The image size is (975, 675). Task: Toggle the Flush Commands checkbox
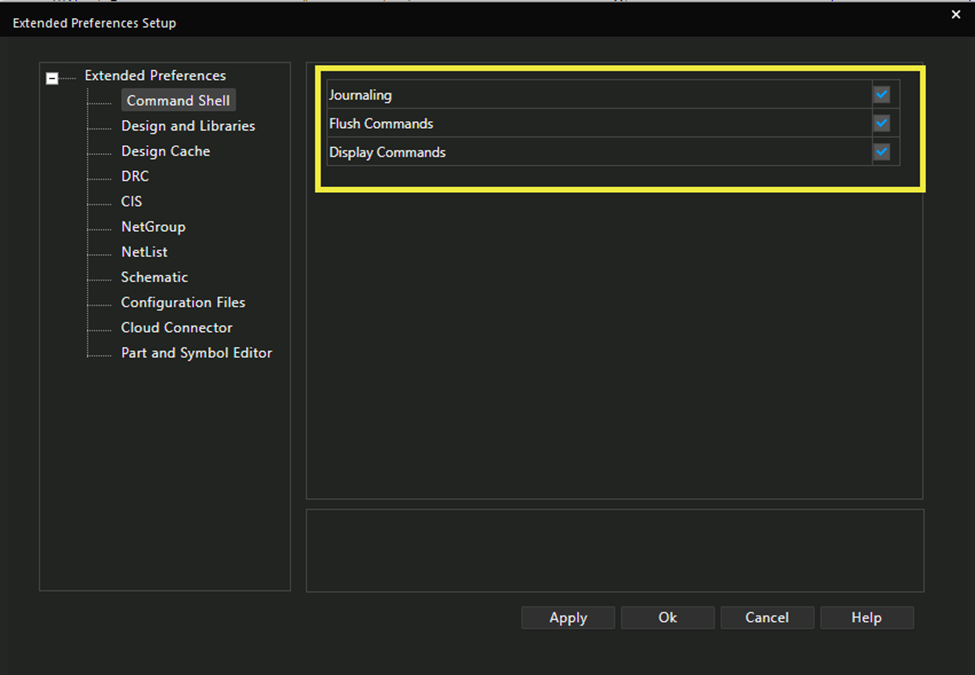881,123
